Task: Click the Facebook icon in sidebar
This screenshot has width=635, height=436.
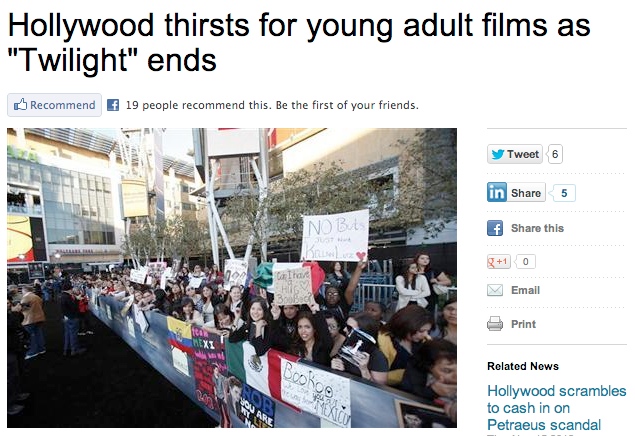Action: [495, 228]
